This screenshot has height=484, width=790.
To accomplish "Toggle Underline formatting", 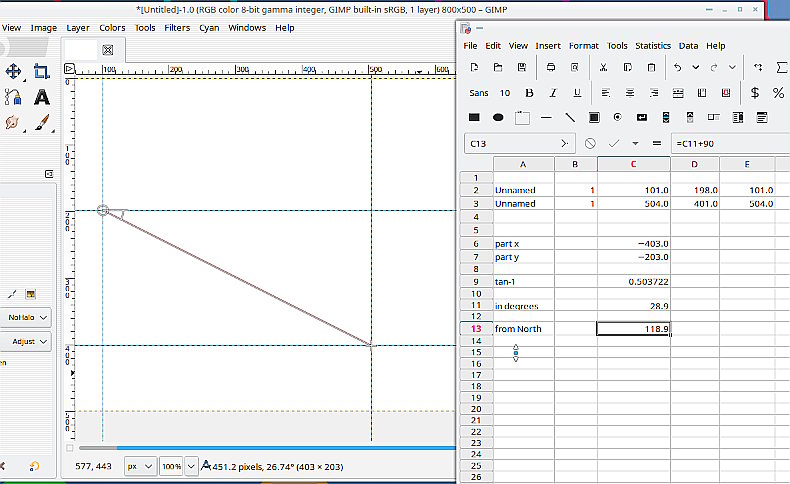I will coord(577,92).
